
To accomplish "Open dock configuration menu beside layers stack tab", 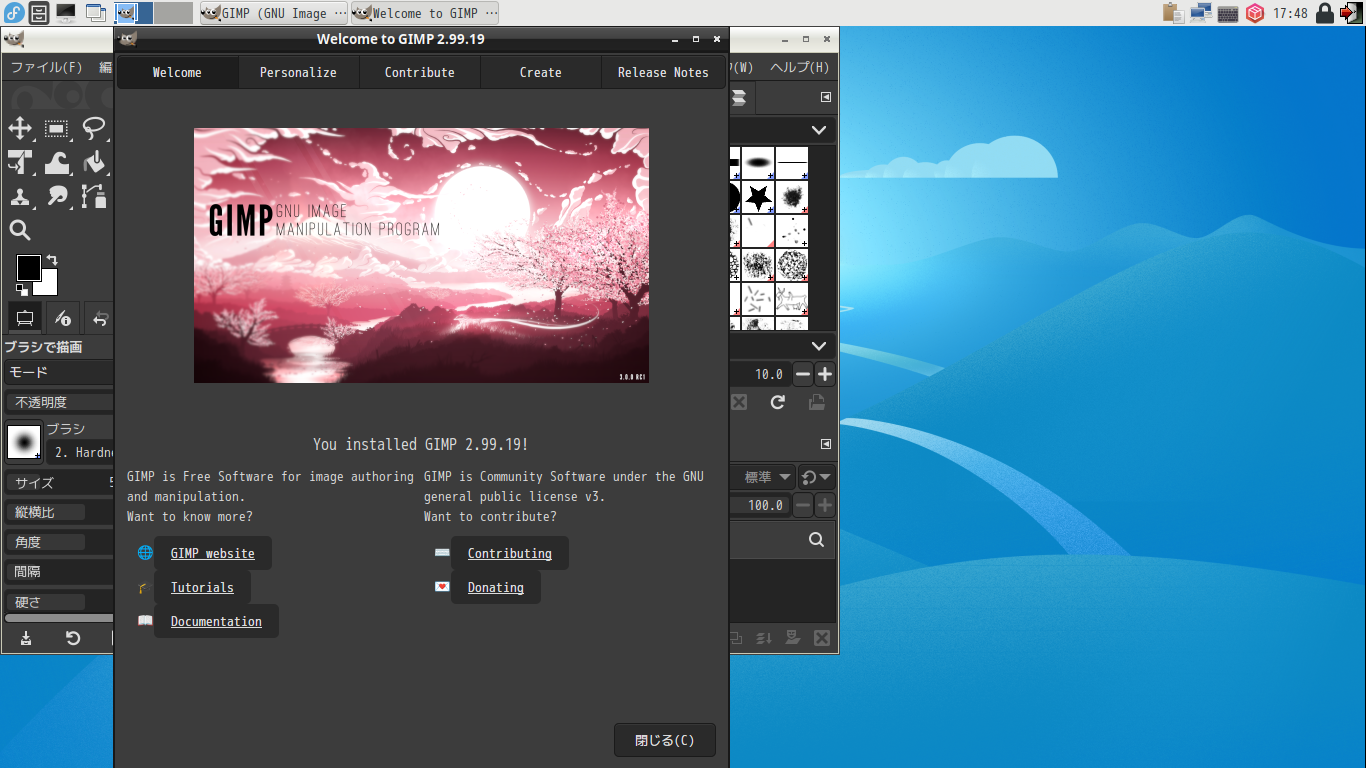I will [826, 97].
